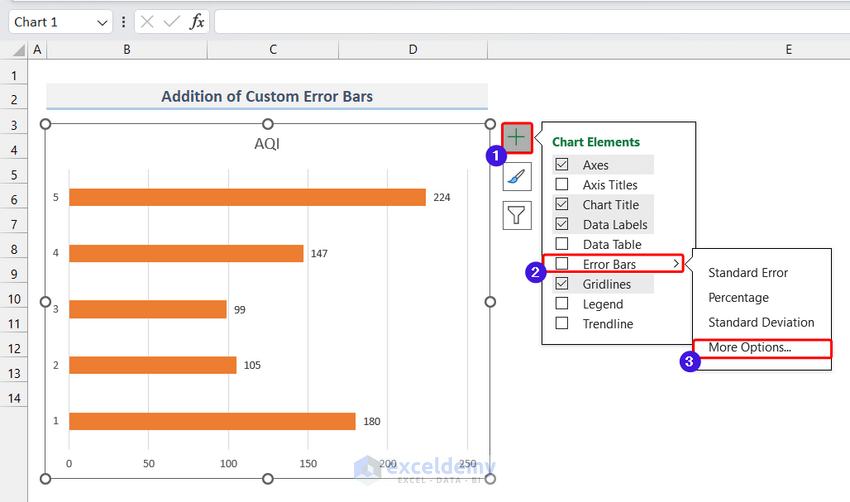Open the Chart Styles paintbrush button

click(517, 177)
